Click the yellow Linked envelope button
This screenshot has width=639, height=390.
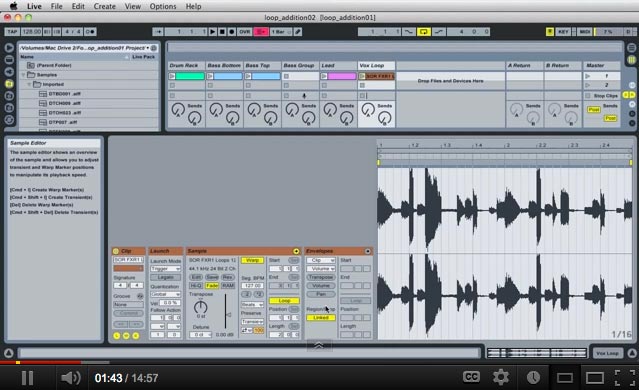[321, 317]
